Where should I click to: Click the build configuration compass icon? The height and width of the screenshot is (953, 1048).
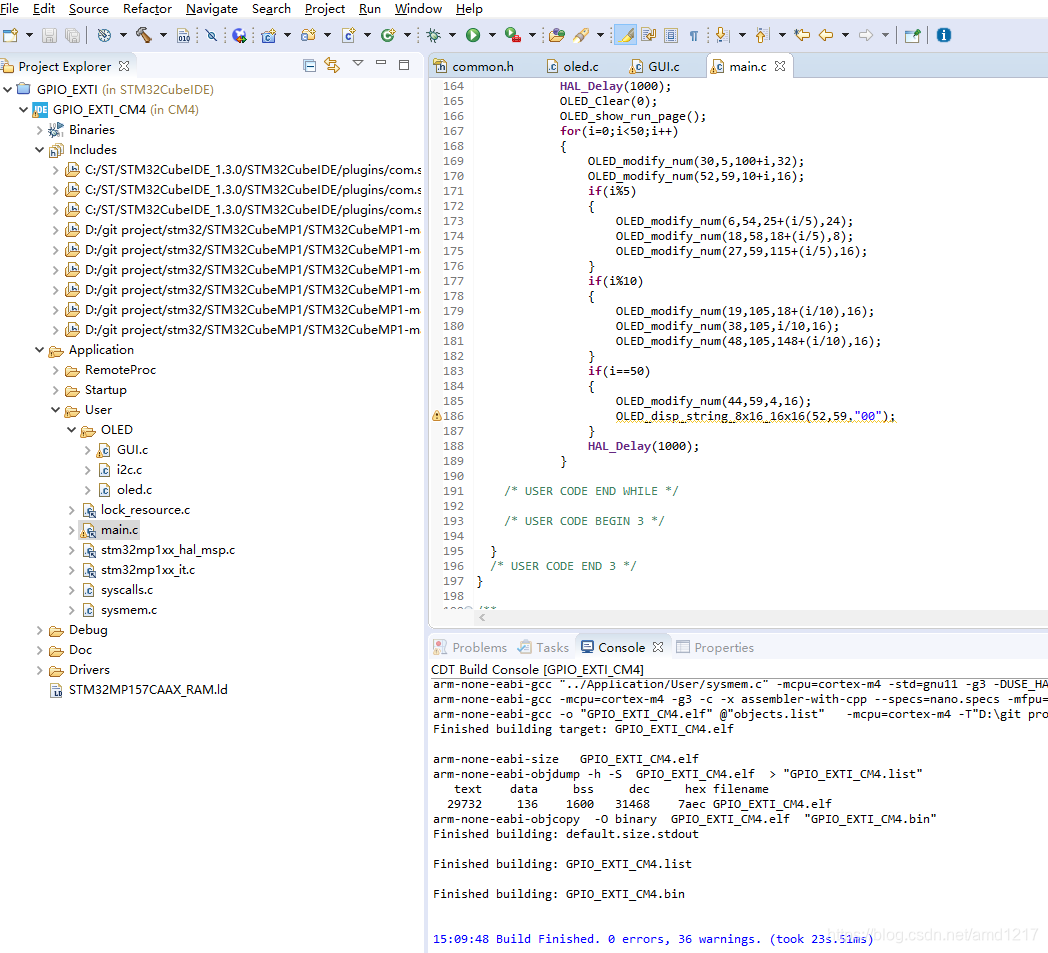(x=104, y=35)
